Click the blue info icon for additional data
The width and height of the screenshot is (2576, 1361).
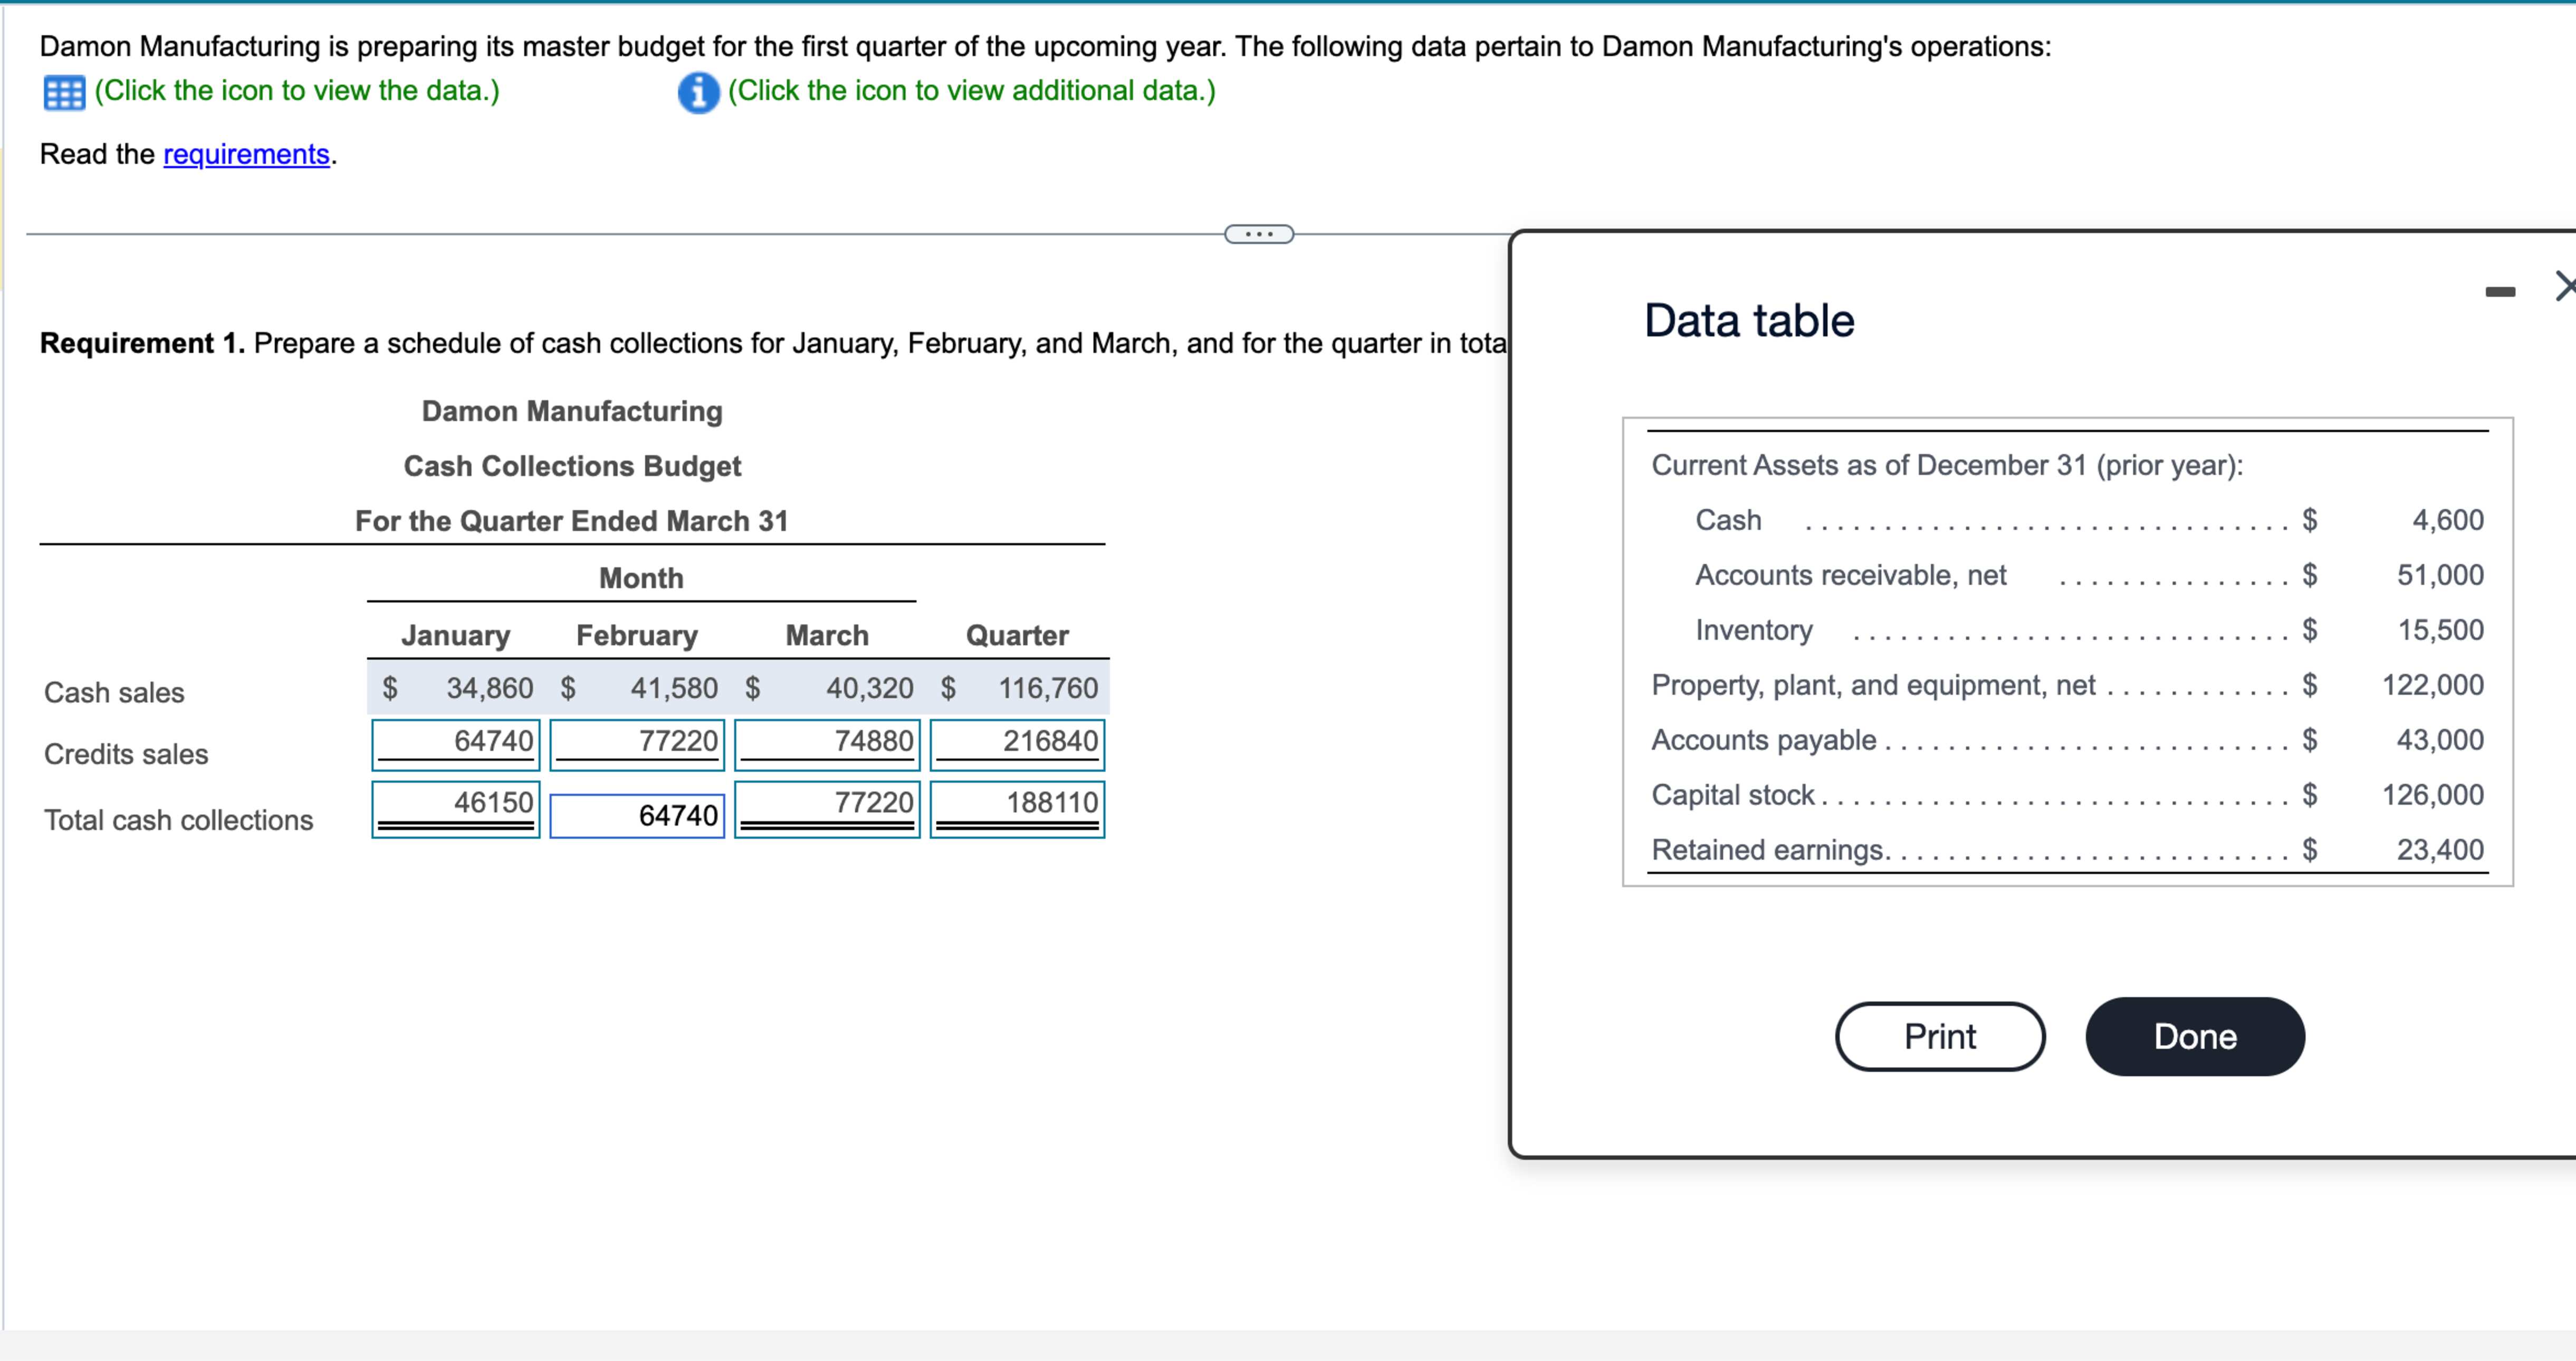coord(698,92)
